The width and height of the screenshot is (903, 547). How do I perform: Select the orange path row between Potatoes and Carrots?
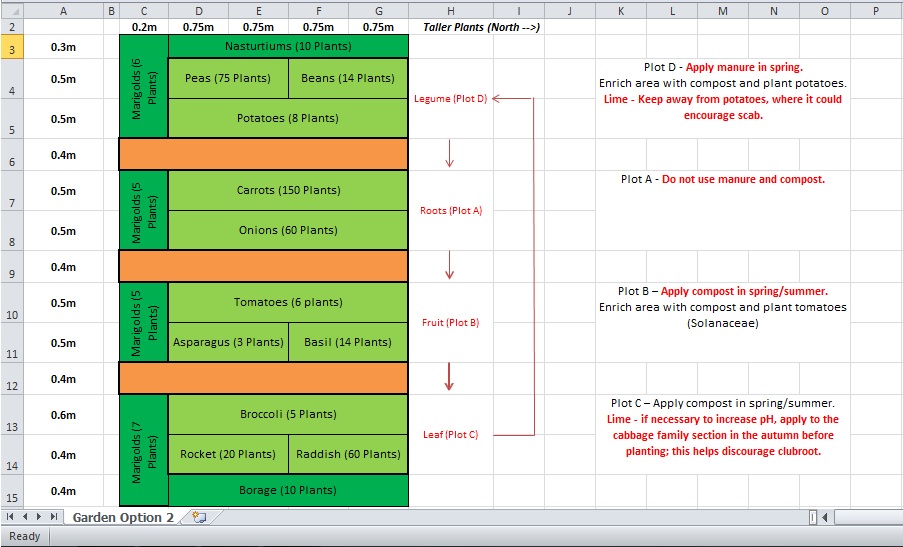[263, 154]
